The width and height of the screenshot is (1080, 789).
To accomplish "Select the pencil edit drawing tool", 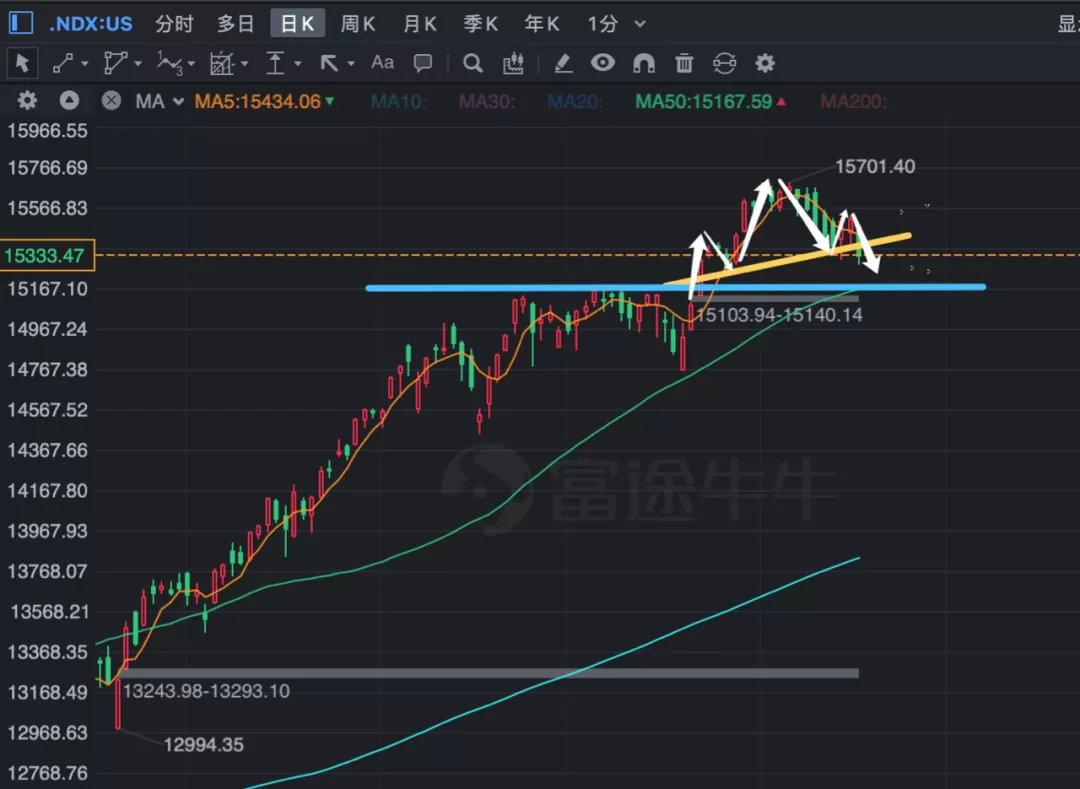I will click(563, 63).
